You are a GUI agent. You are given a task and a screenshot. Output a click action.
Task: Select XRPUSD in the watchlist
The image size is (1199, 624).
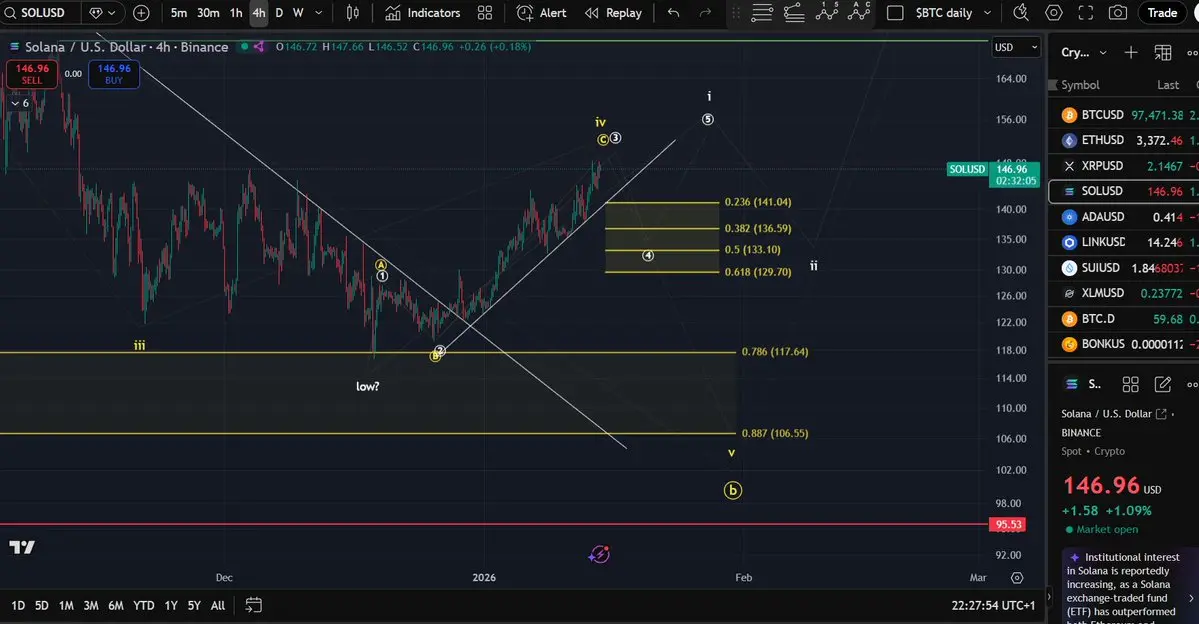[x=1123, y=166]
